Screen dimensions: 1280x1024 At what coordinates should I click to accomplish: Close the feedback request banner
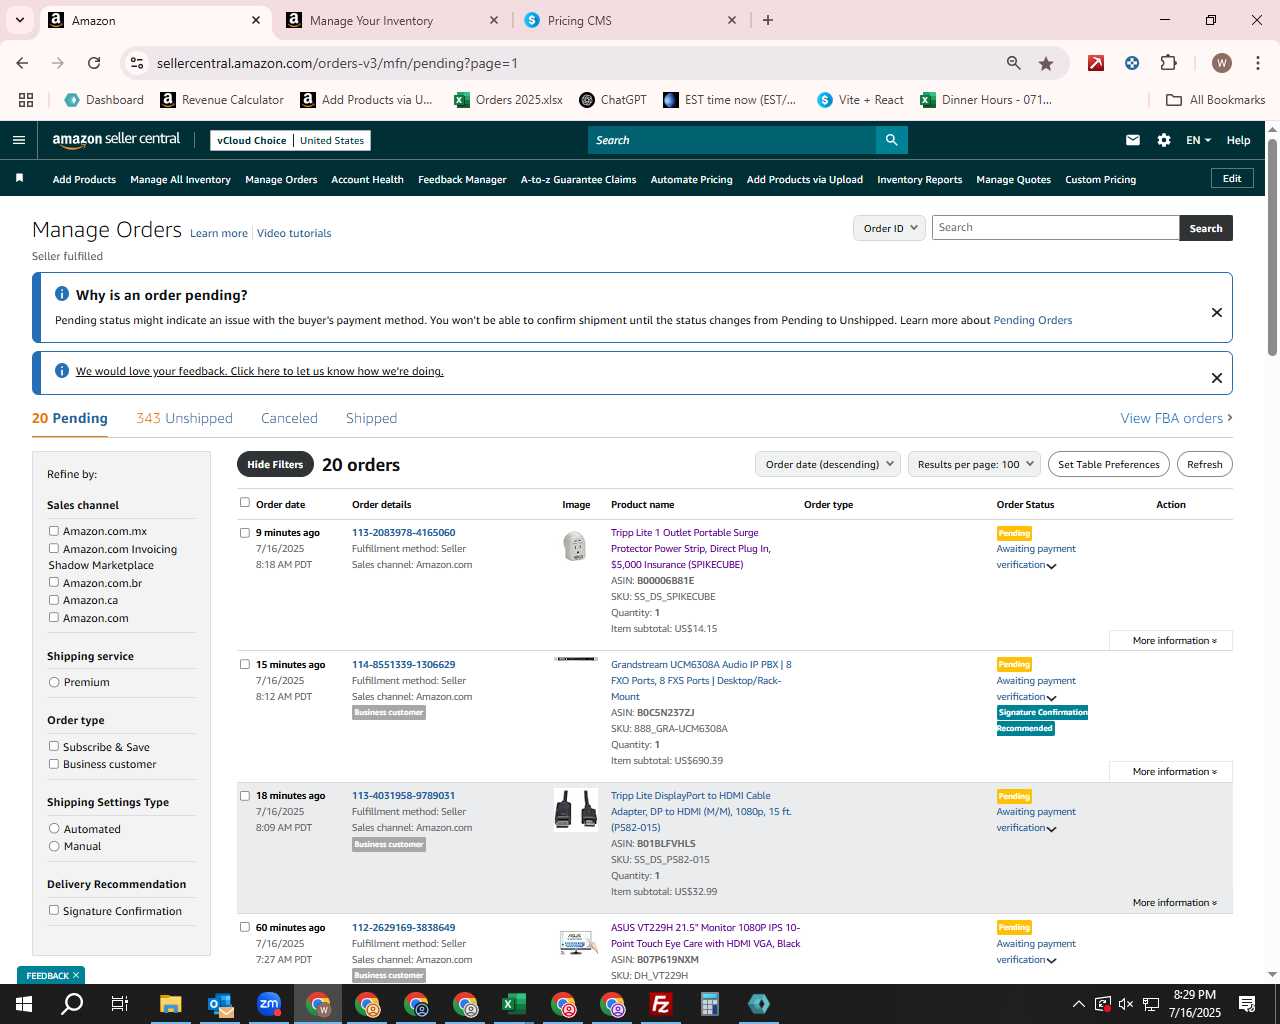point(1217,378)
